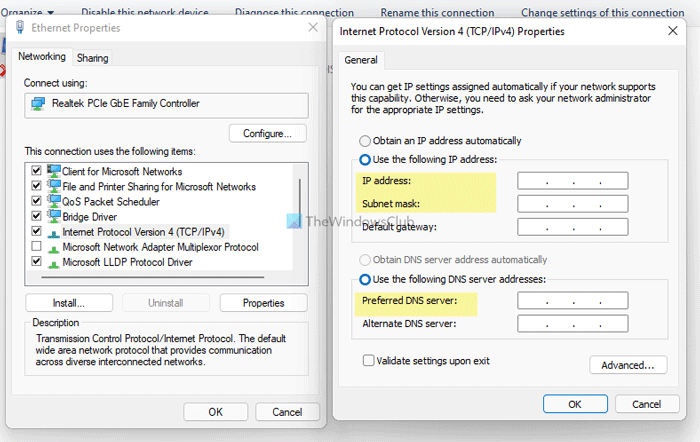Click the Microsoft LLDP Protocol Driver icon

53,261
